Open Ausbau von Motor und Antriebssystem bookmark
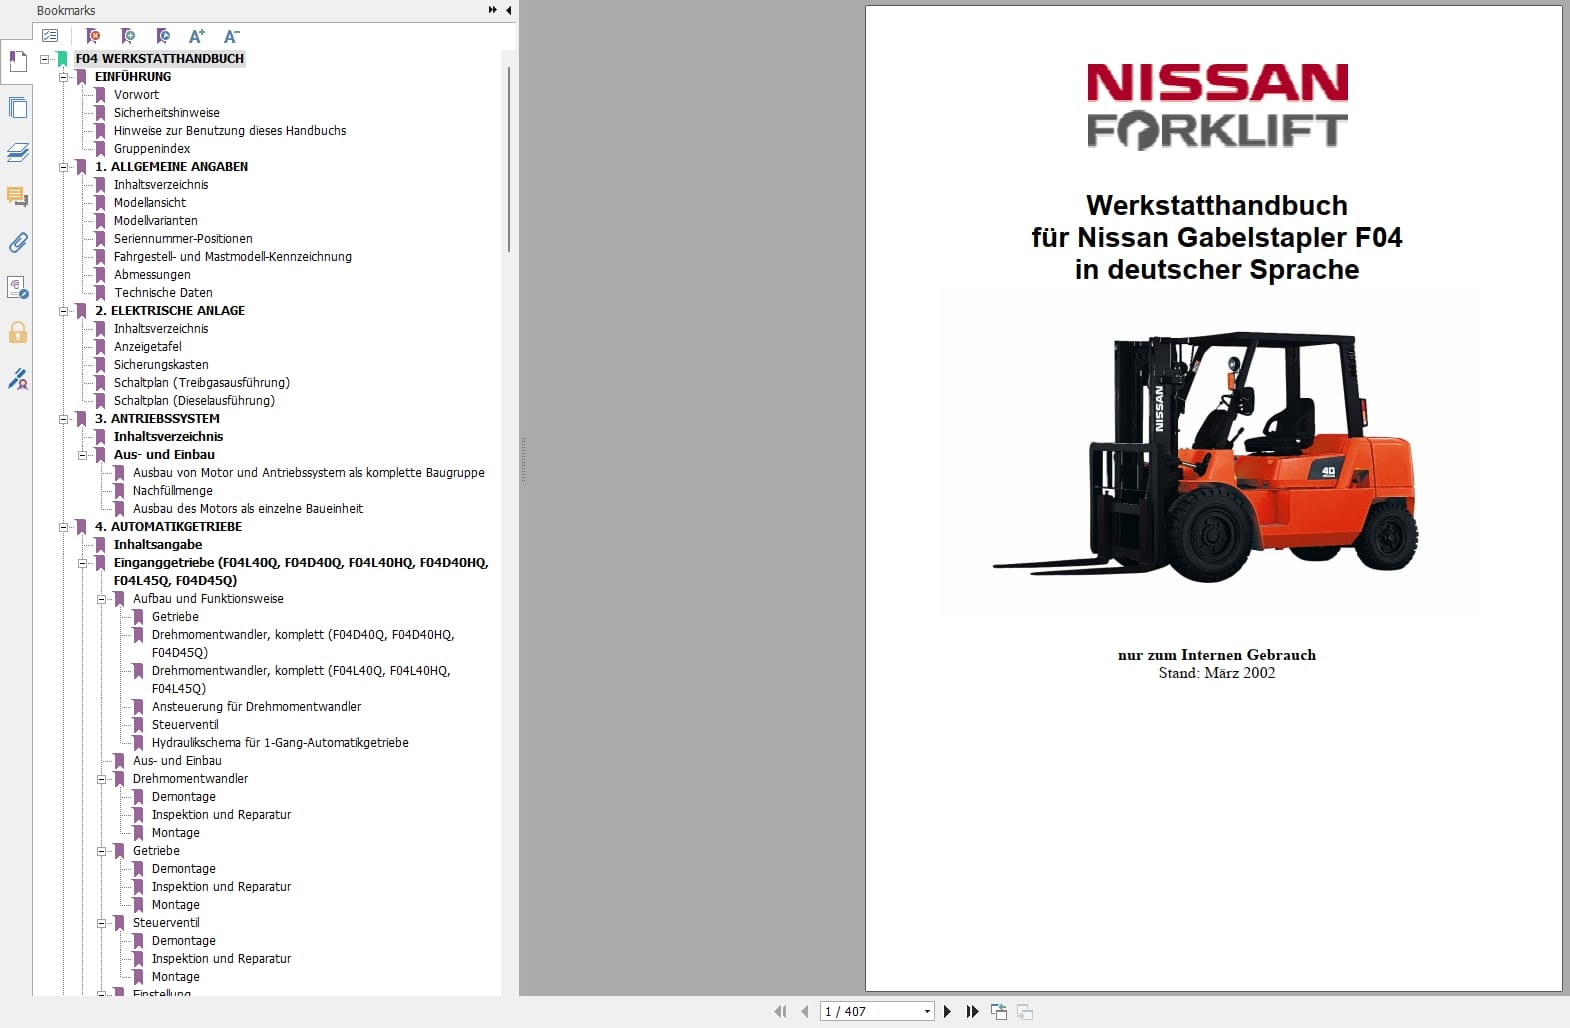Image resolution: width=1570 pixels, height=1028 pixels. [309, 473]
